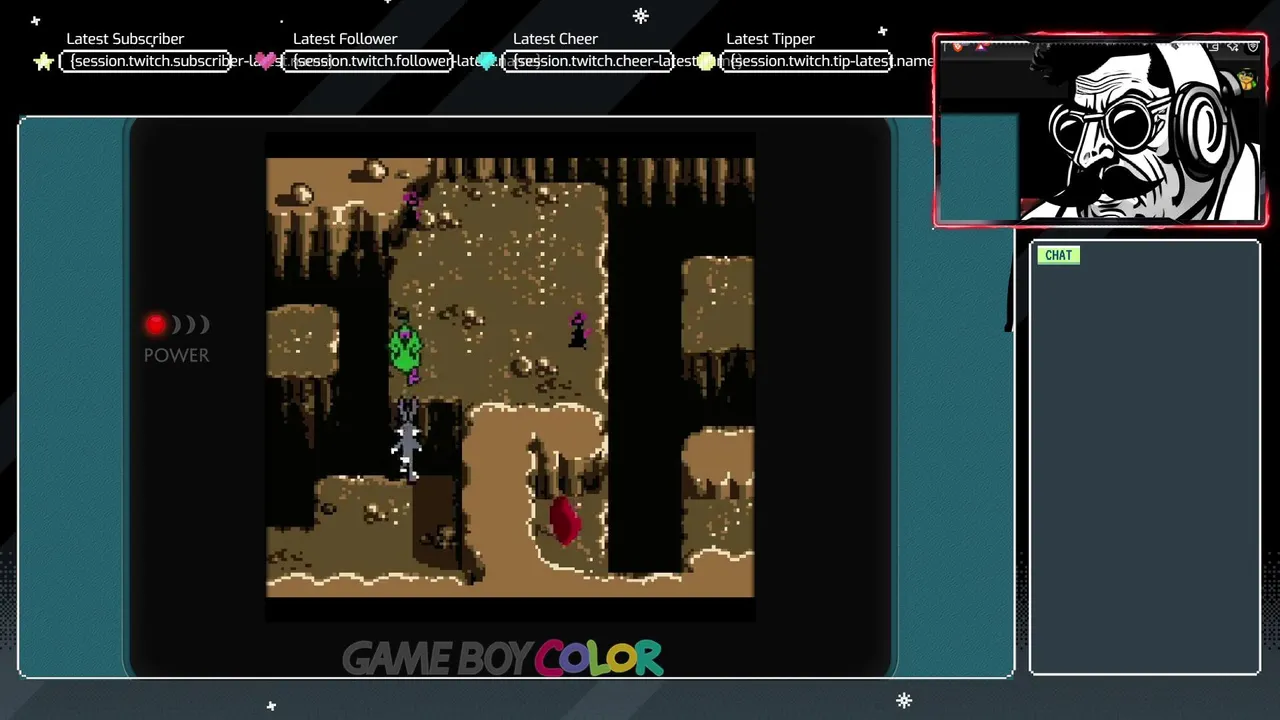
Task: Click the Latest Subscriber name field
Action: coord(146,61)
